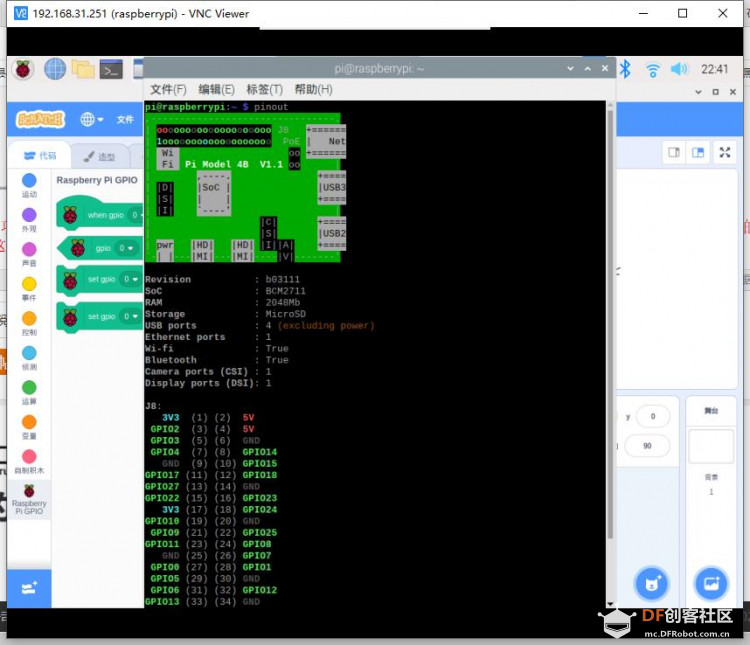
Task: Select the orange 变量 variables category
Action: pyautogui.click(x=29, y=426)
